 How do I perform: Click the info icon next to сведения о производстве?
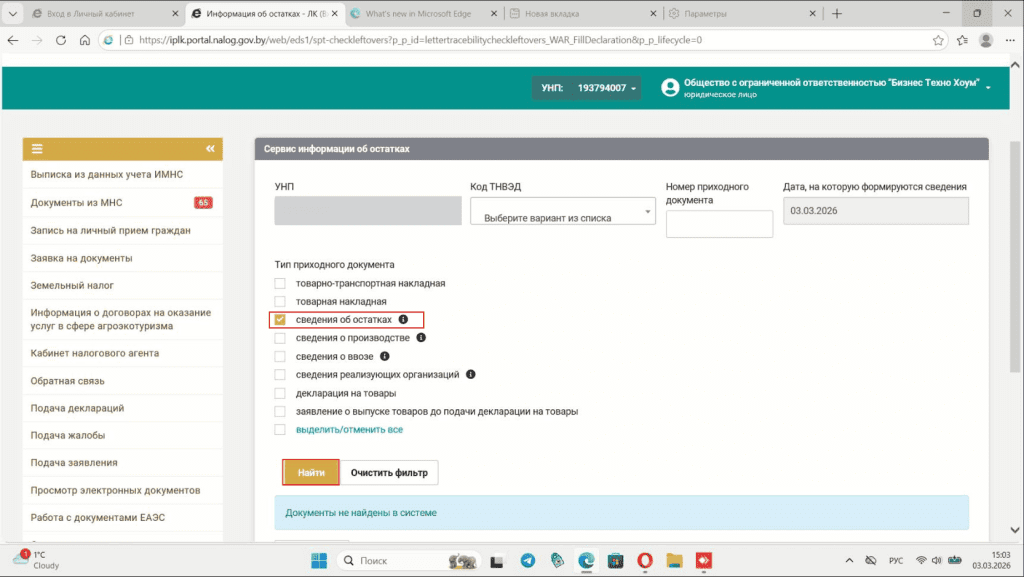click(x=421, y=337)
